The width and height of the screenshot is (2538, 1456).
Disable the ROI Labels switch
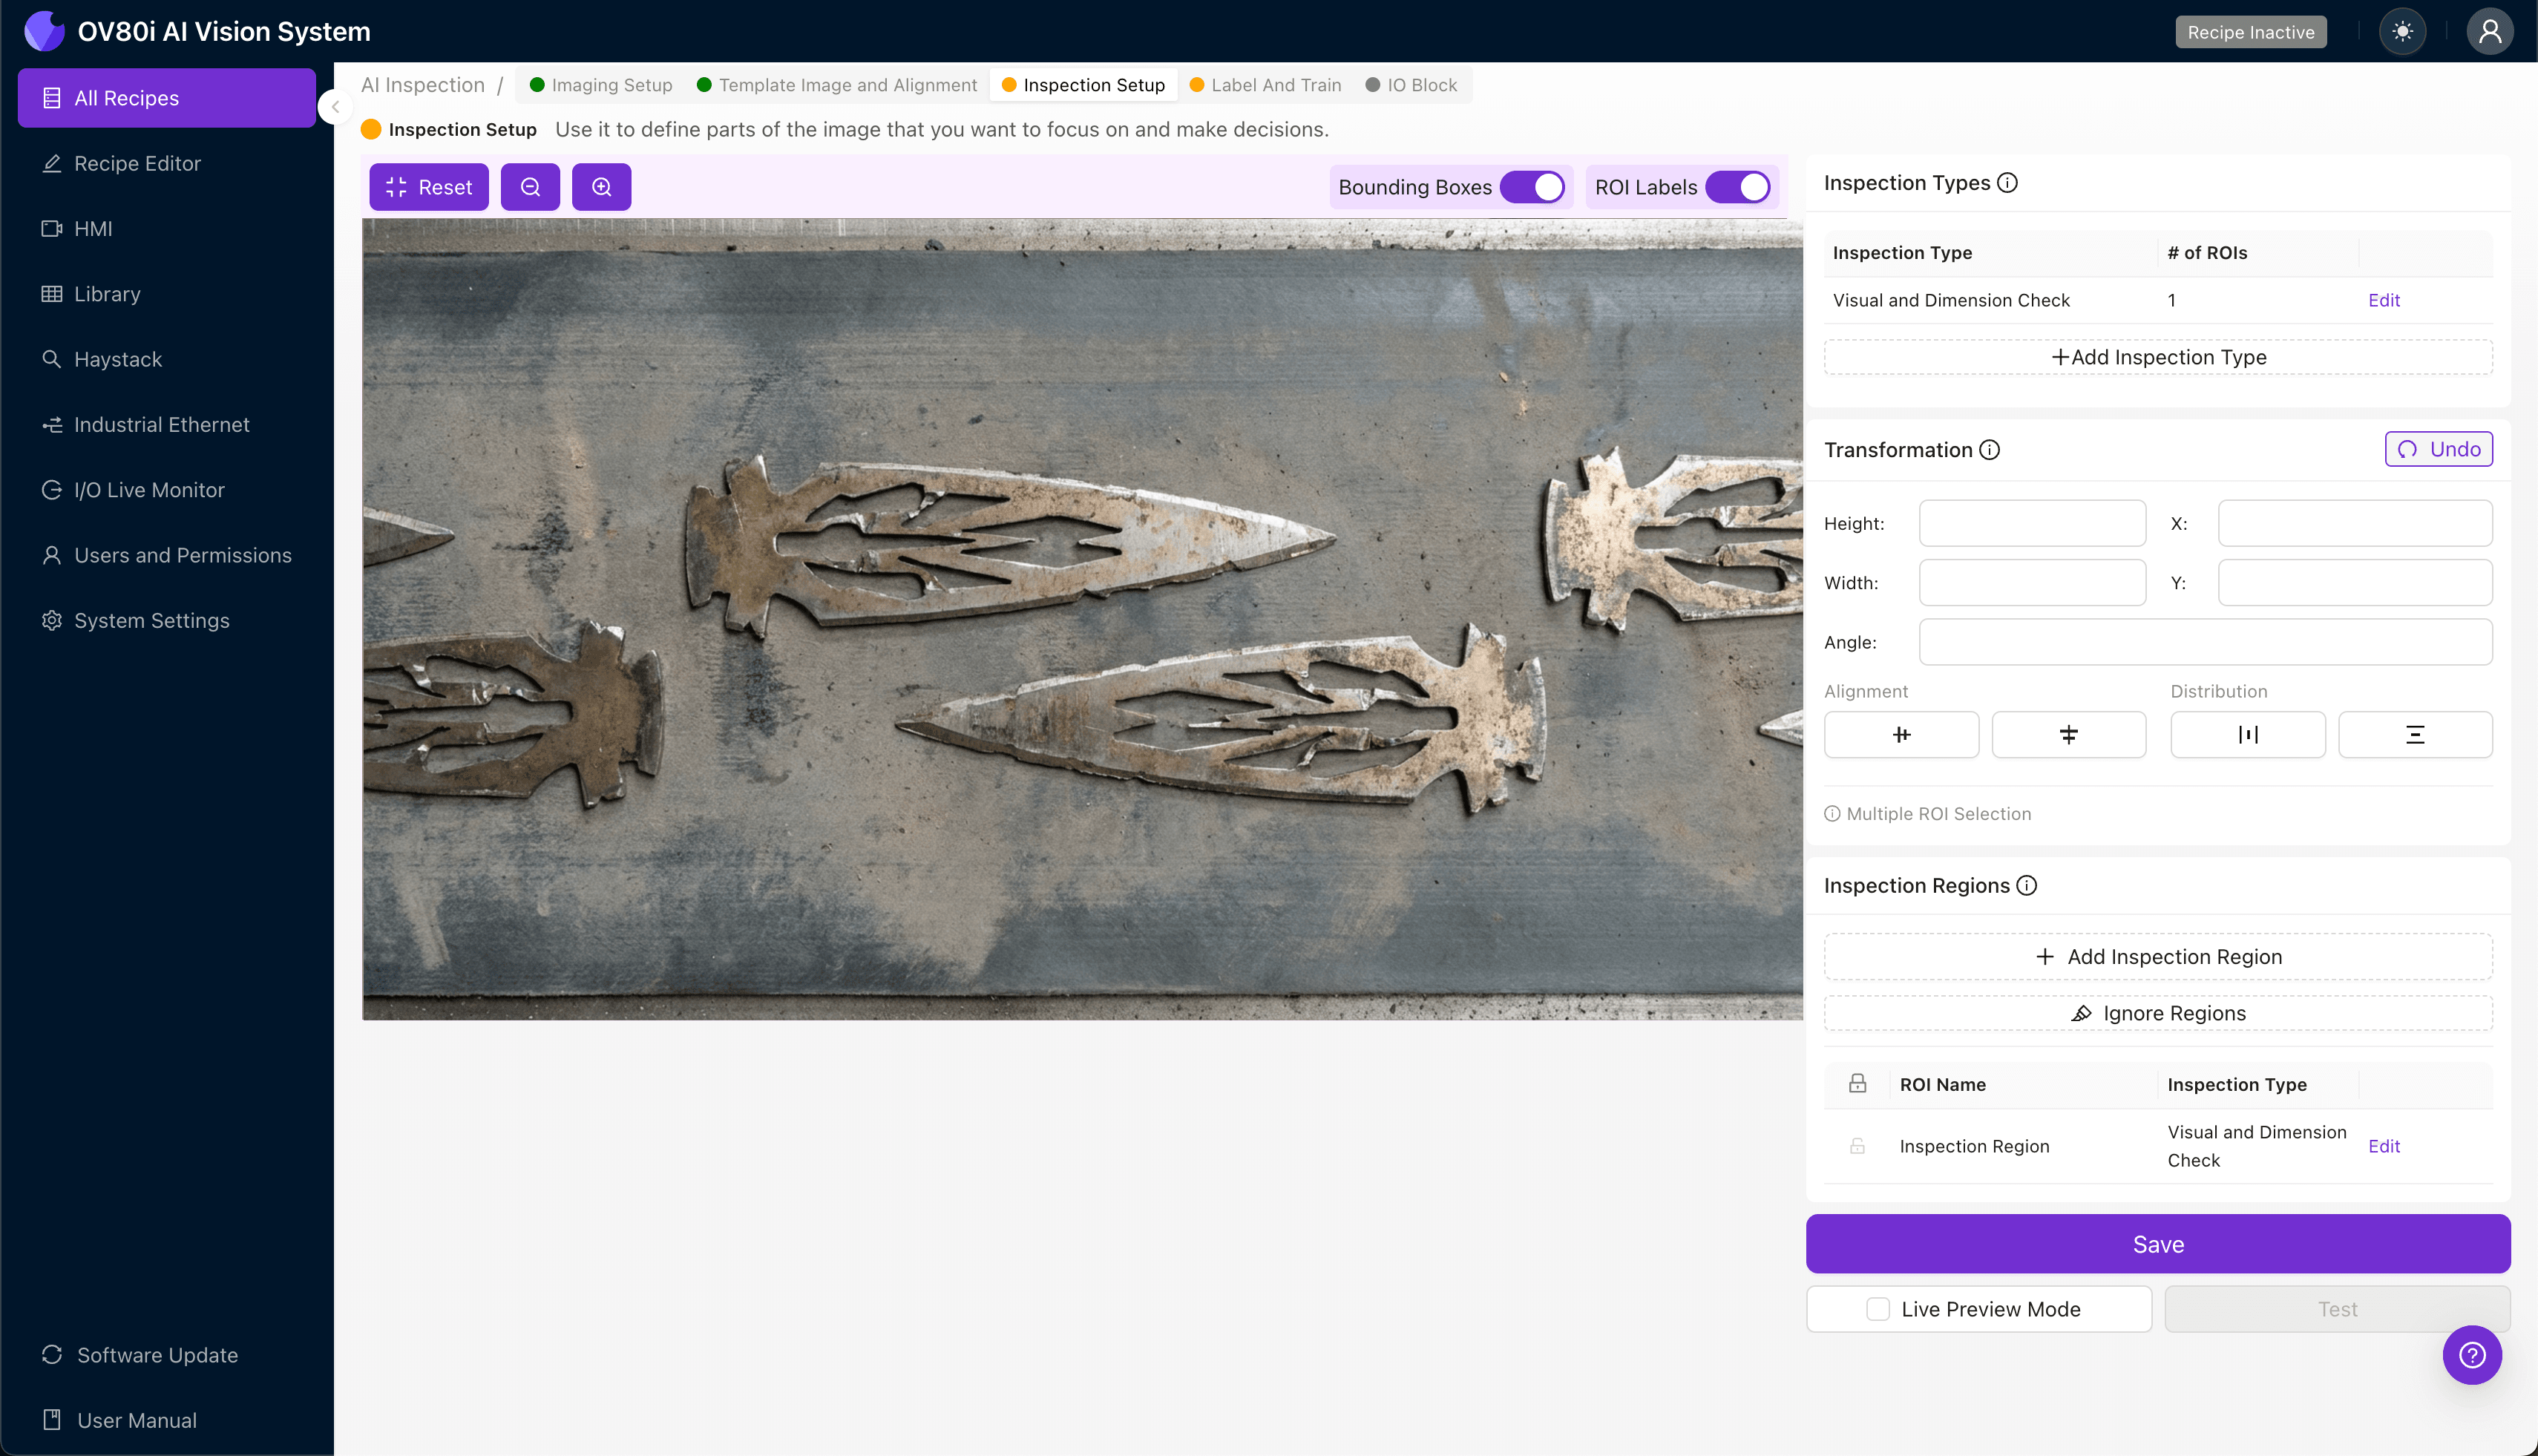pos(1738,187)
